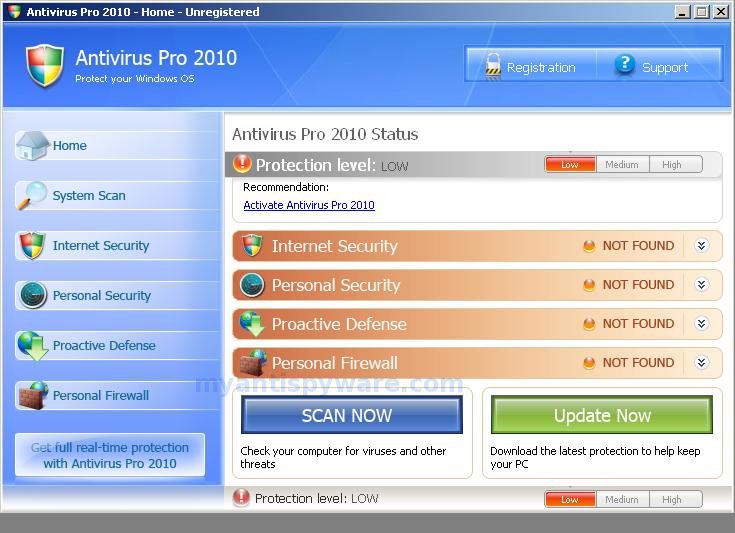Click the Registration button

pos(531,65)
